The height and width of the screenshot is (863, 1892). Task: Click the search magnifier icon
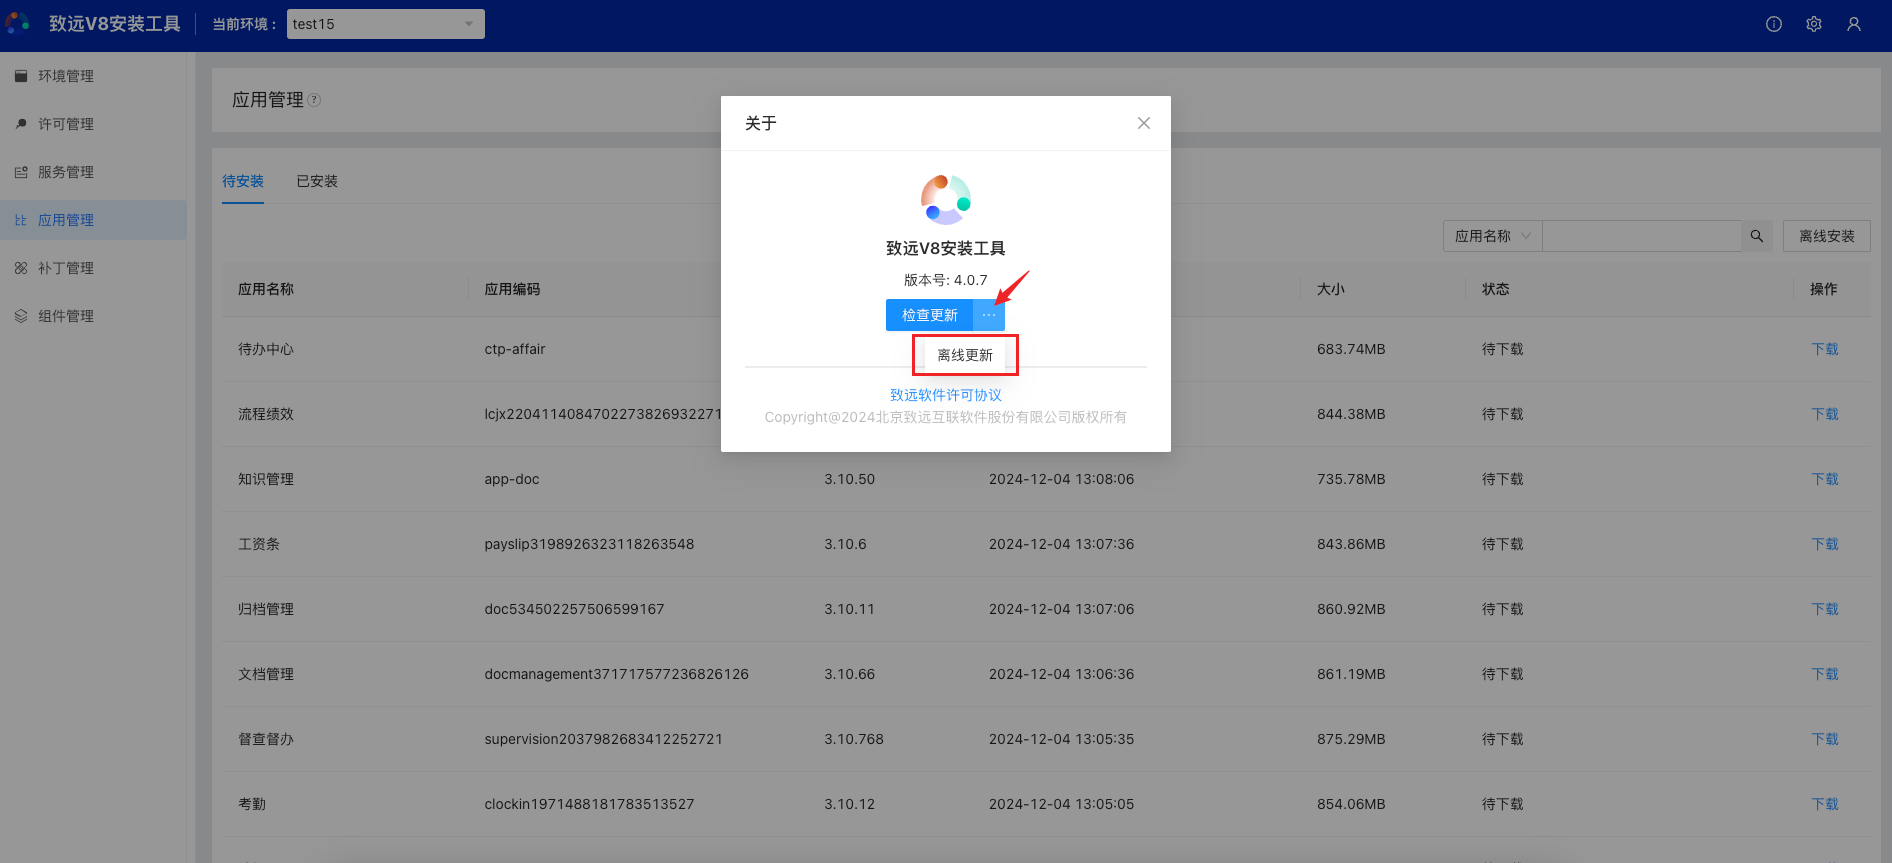1757,236
